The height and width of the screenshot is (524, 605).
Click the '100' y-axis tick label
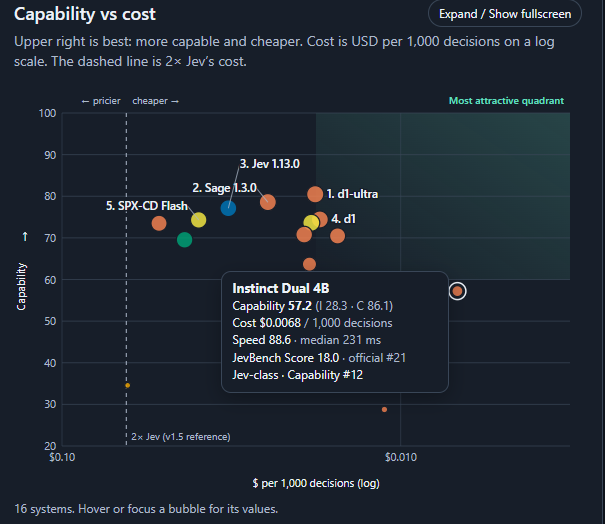47,113
